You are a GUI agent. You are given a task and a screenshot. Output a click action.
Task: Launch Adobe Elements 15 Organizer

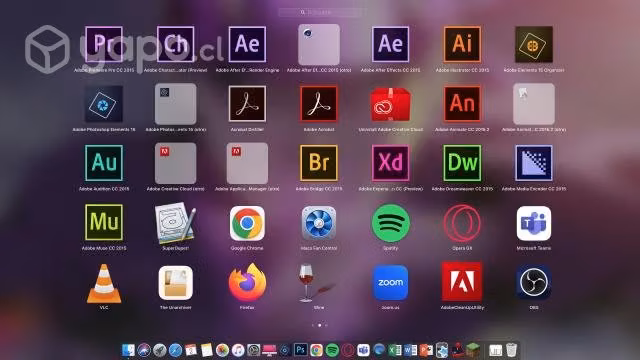pyautogui.click(x=534, y=44)
